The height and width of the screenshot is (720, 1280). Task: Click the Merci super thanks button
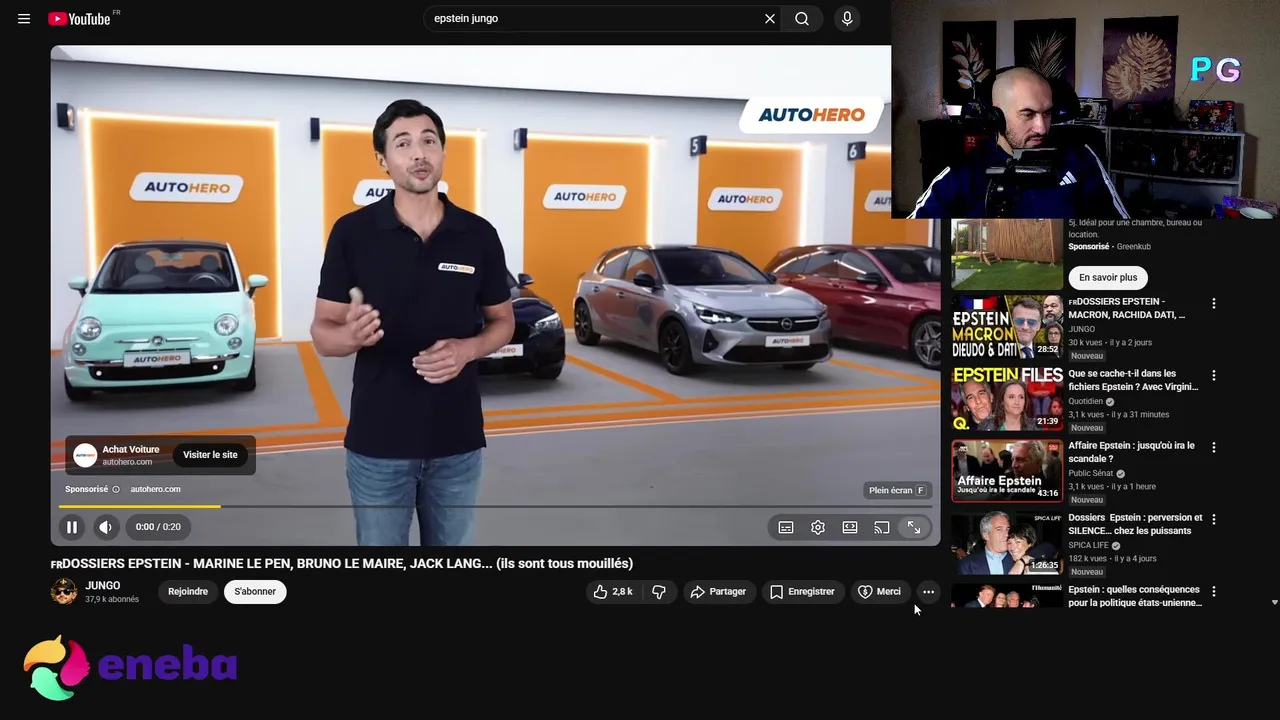tap(879, 592)
